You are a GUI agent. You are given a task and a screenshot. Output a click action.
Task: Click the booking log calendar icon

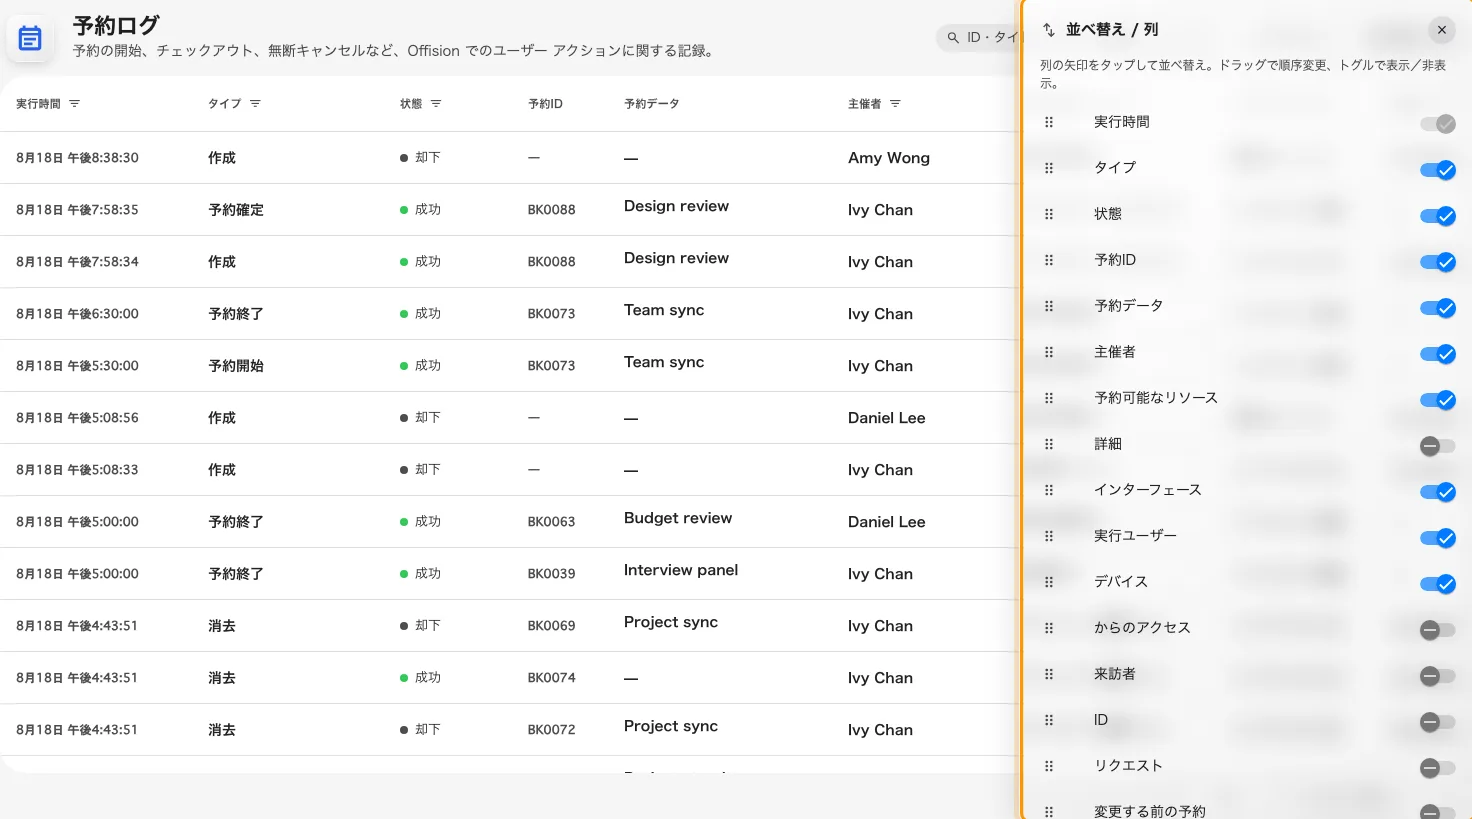30,39
